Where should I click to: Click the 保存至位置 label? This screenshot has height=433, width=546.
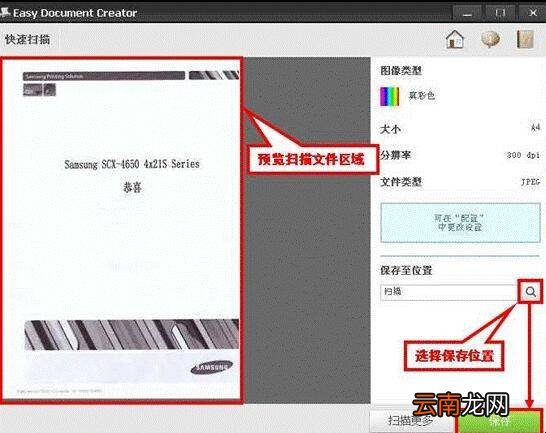tap(406, 270)
